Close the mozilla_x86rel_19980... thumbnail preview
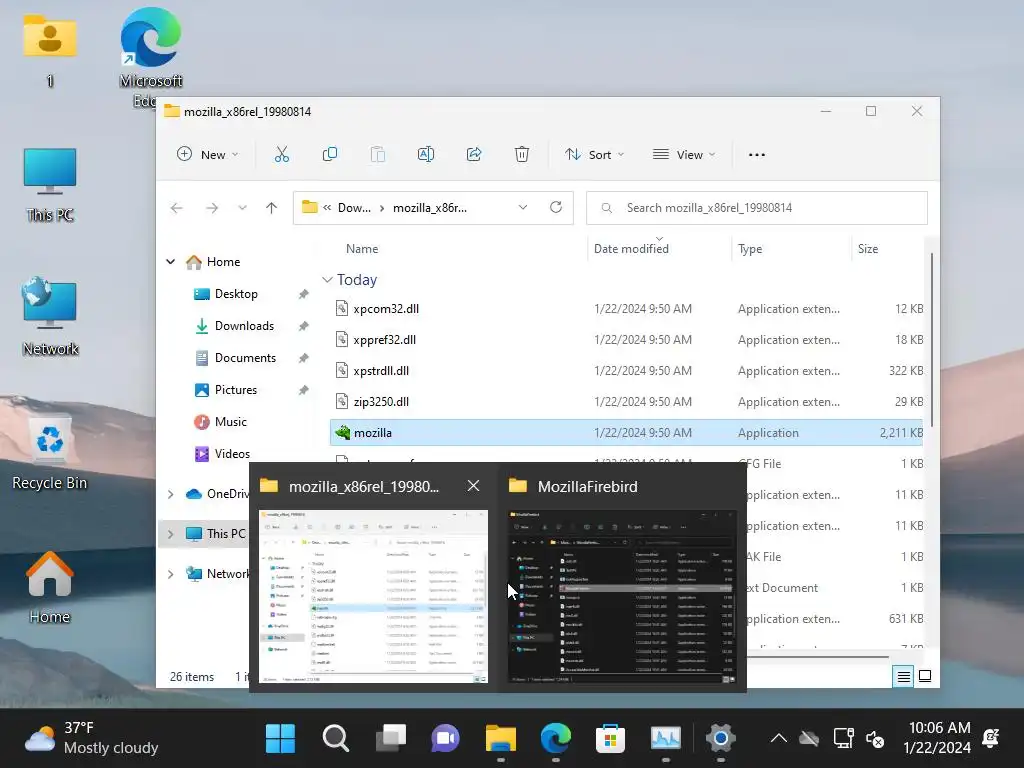1024x768 pixels. click(473, 486)
